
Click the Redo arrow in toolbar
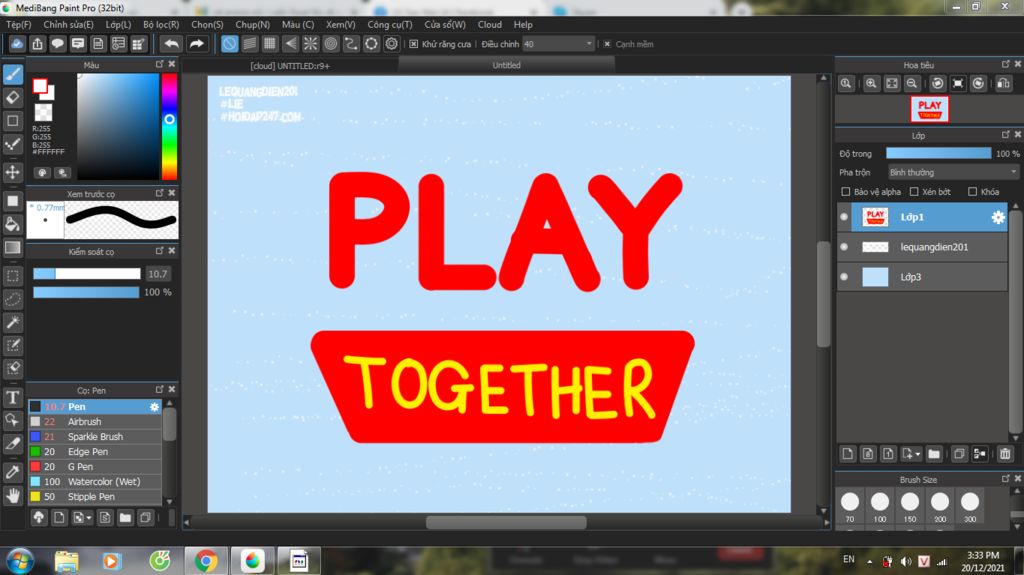coord(196,44)
